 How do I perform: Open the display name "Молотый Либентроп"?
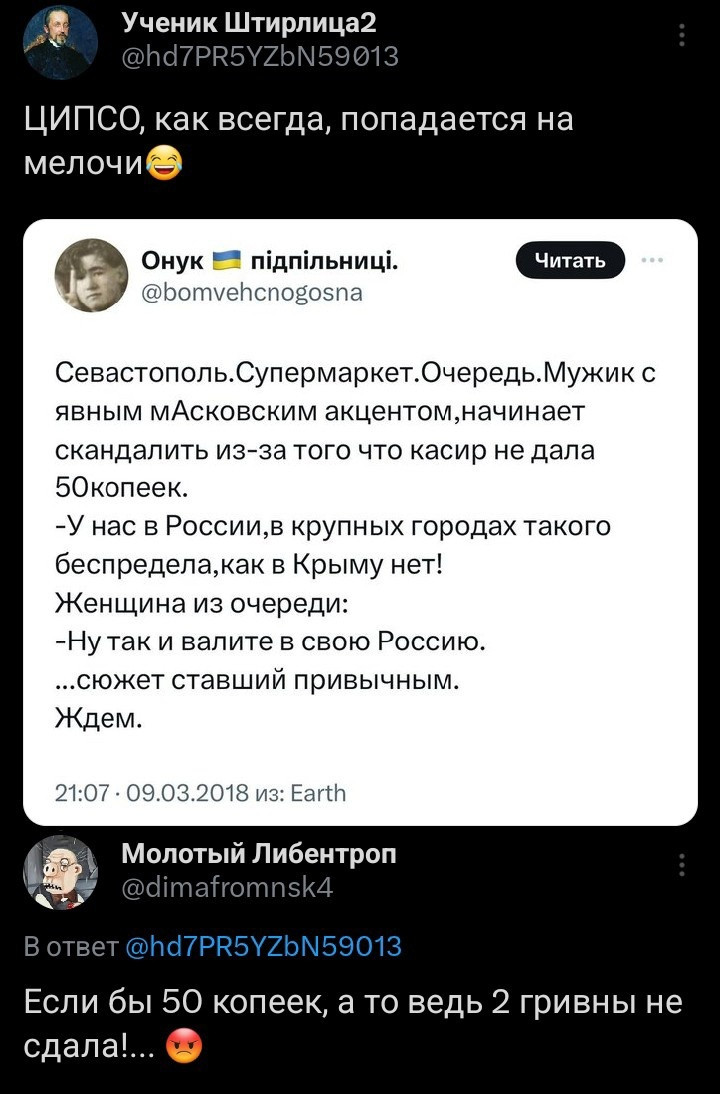point(259,853)
